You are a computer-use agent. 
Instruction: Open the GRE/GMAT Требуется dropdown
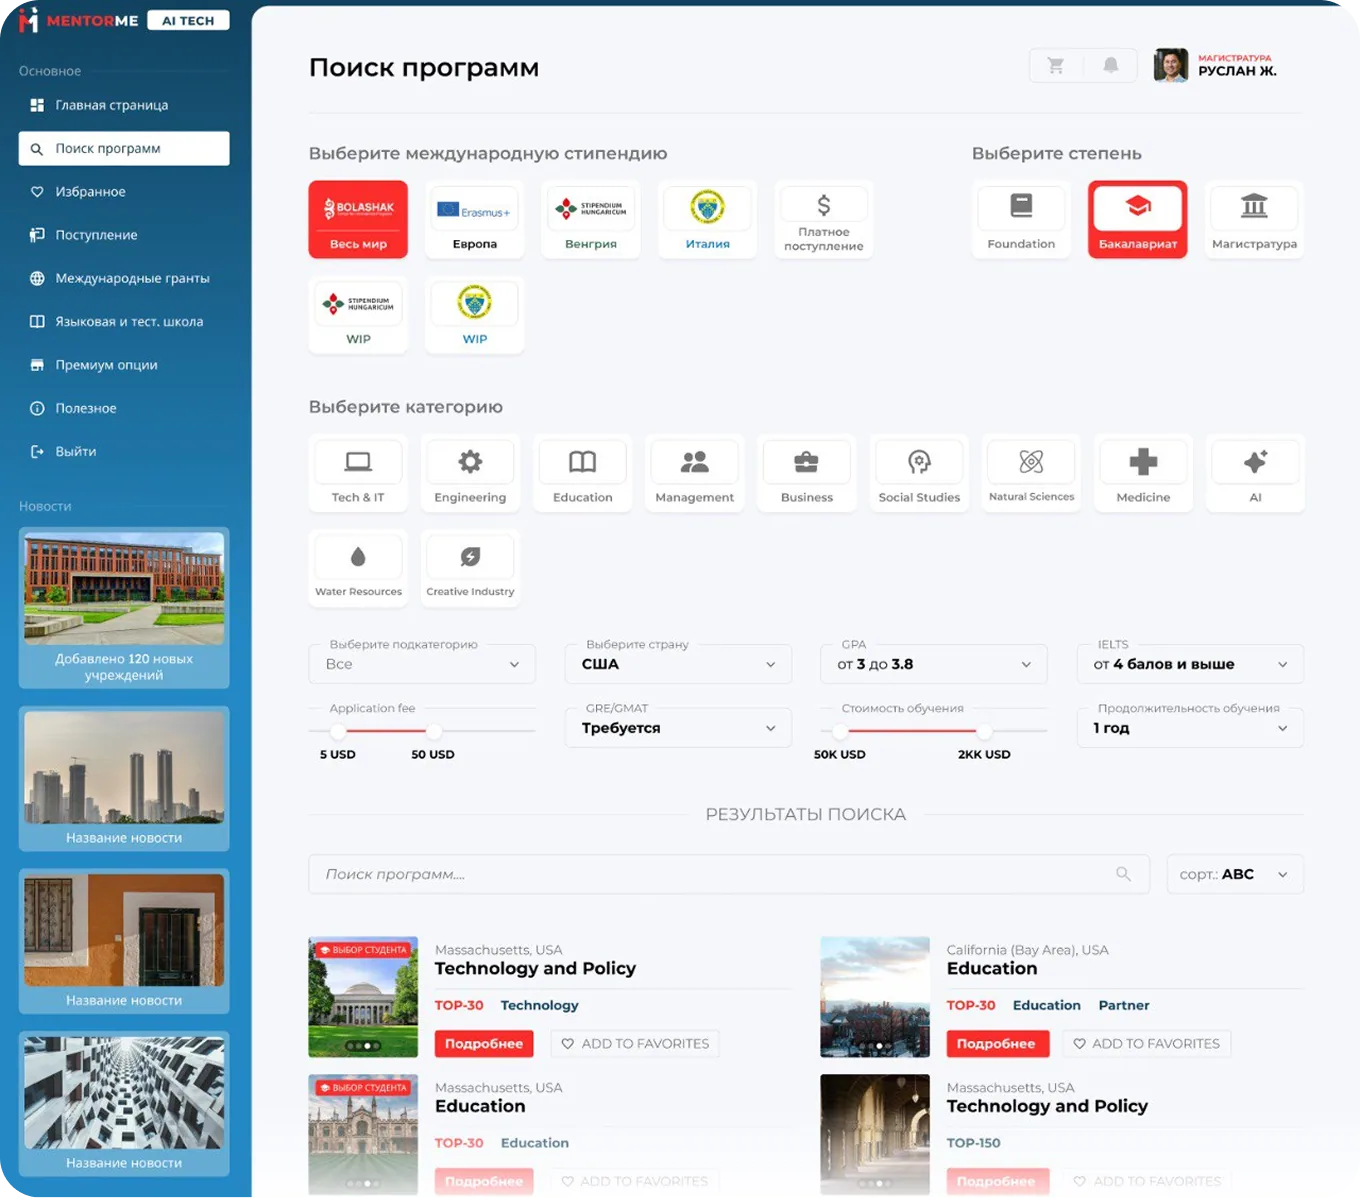(678, 728)
